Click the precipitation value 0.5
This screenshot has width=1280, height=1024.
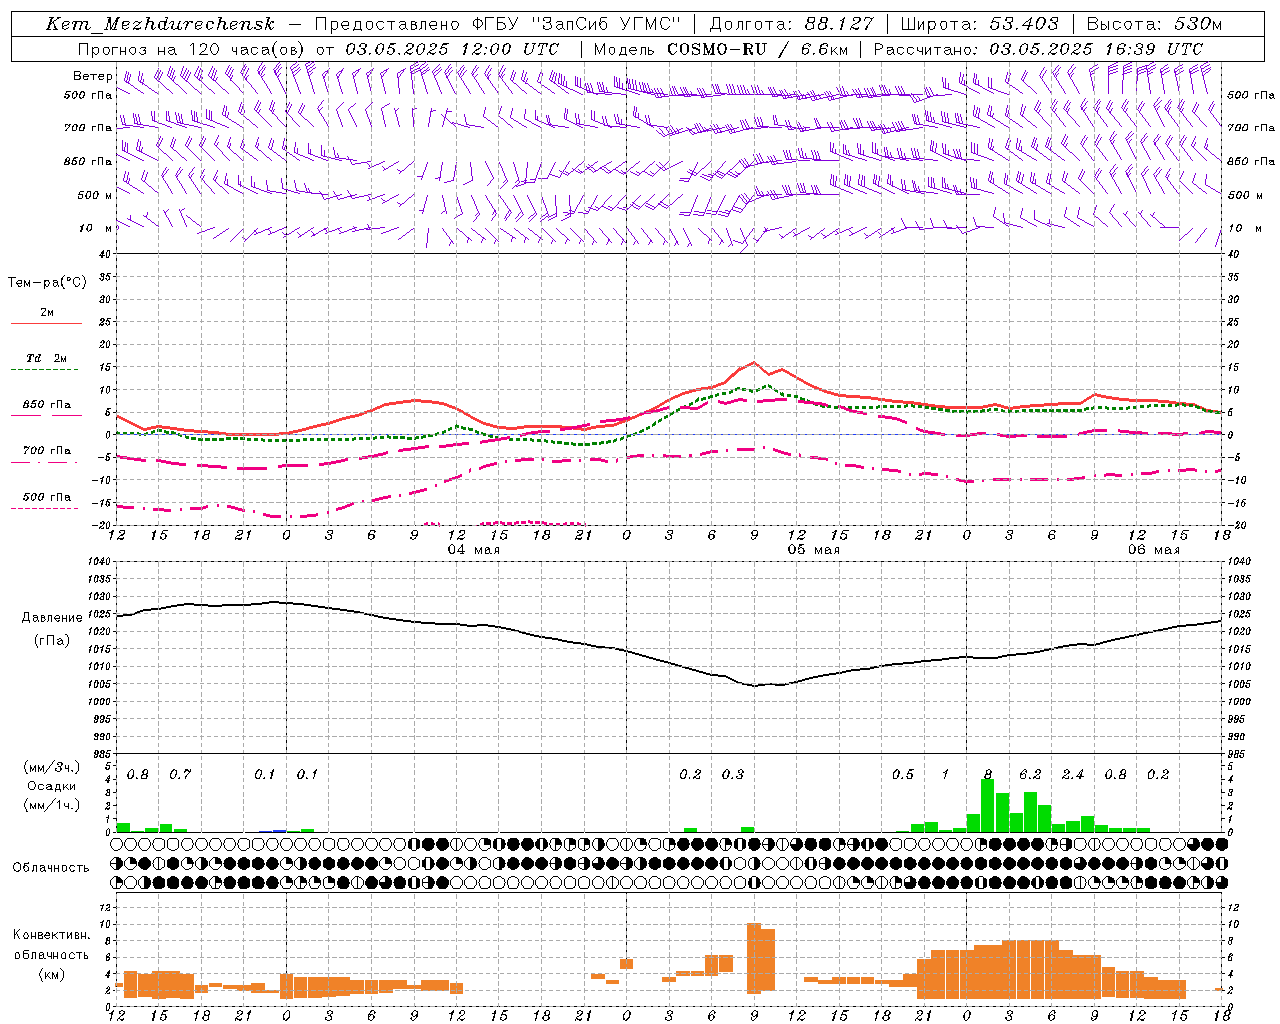coord(903,775)
